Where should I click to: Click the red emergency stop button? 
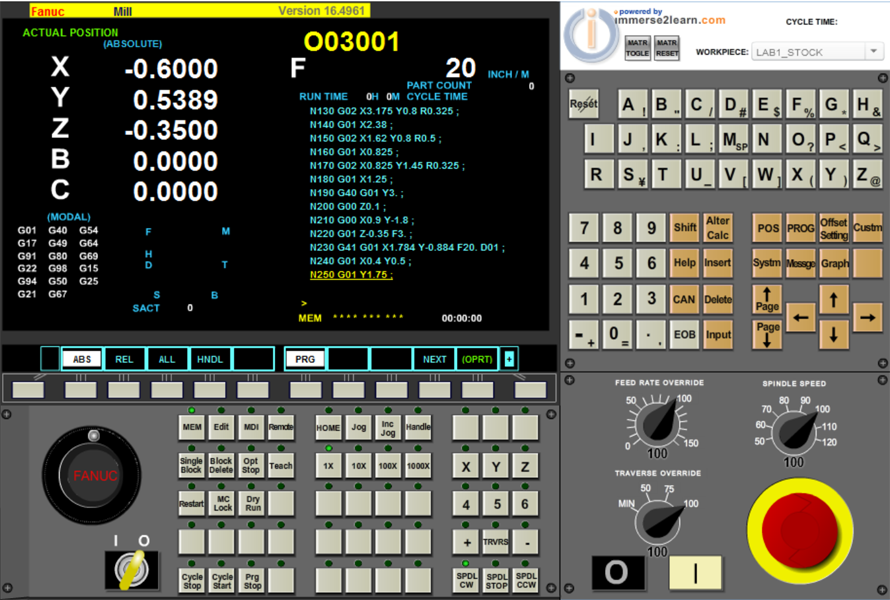click(800, 531)
